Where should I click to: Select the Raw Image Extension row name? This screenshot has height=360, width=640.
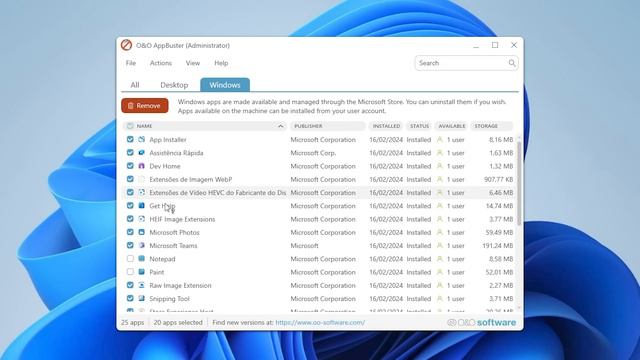(x=180, y=285)
